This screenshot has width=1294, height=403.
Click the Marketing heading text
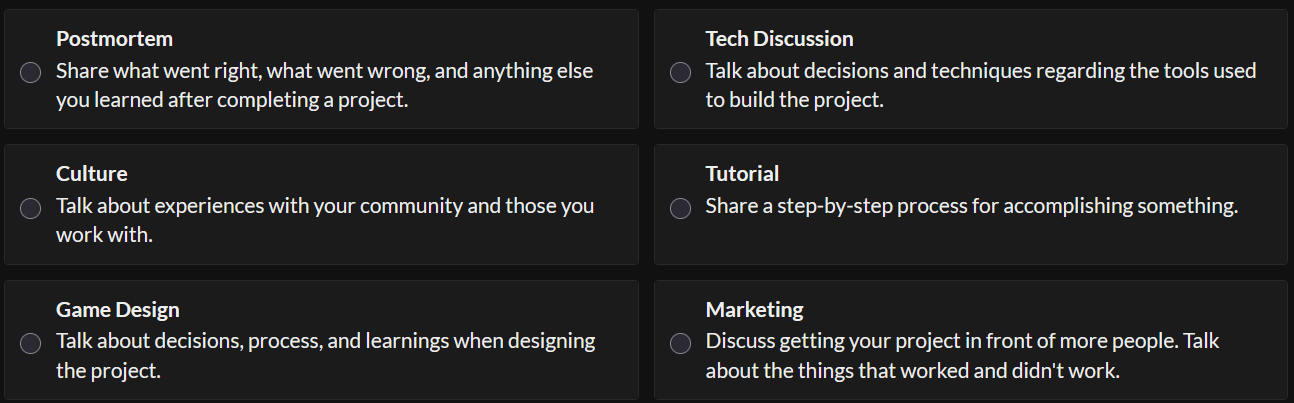(x=754, y=310)
